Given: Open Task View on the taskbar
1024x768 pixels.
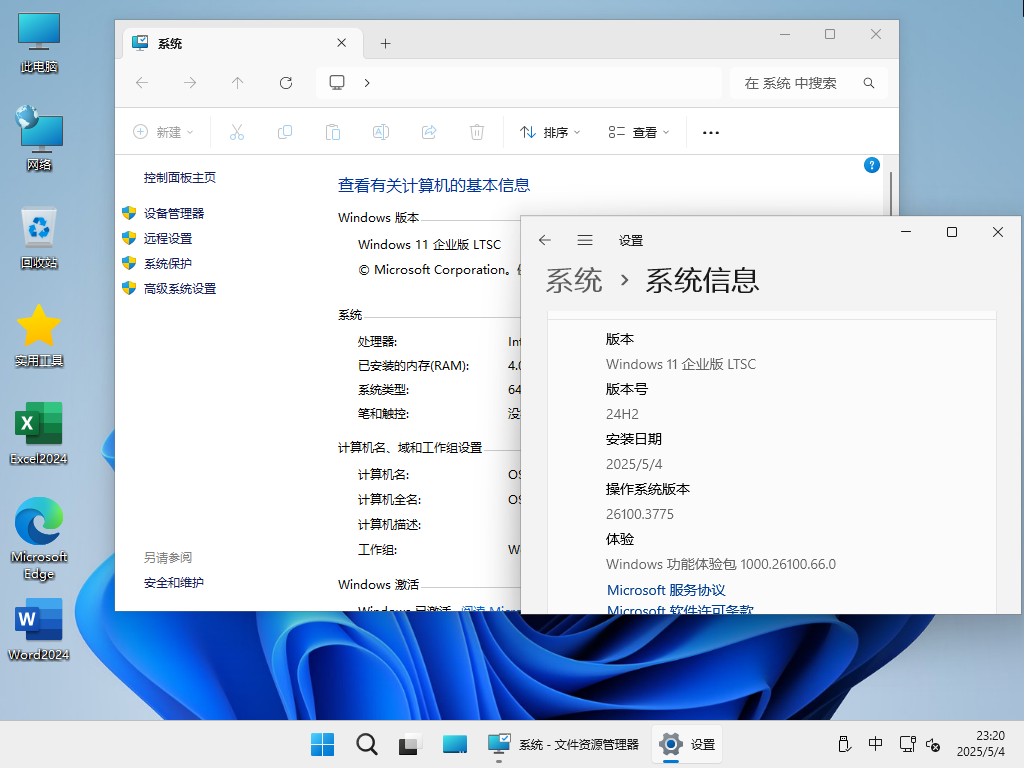Looking at the screenshot, I should tap(409, 744).
